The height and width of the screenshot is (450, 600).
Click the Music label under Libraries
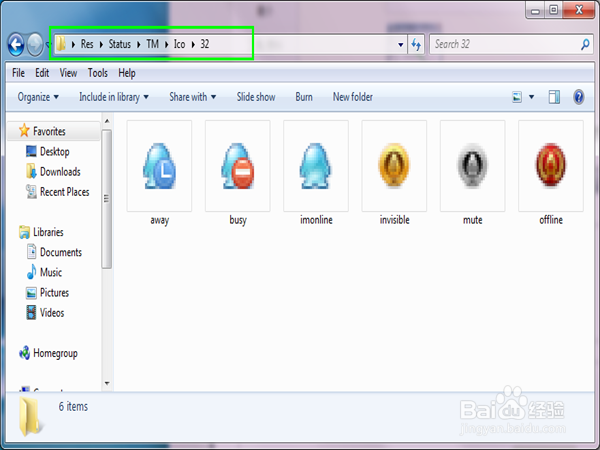pos(51,272)
